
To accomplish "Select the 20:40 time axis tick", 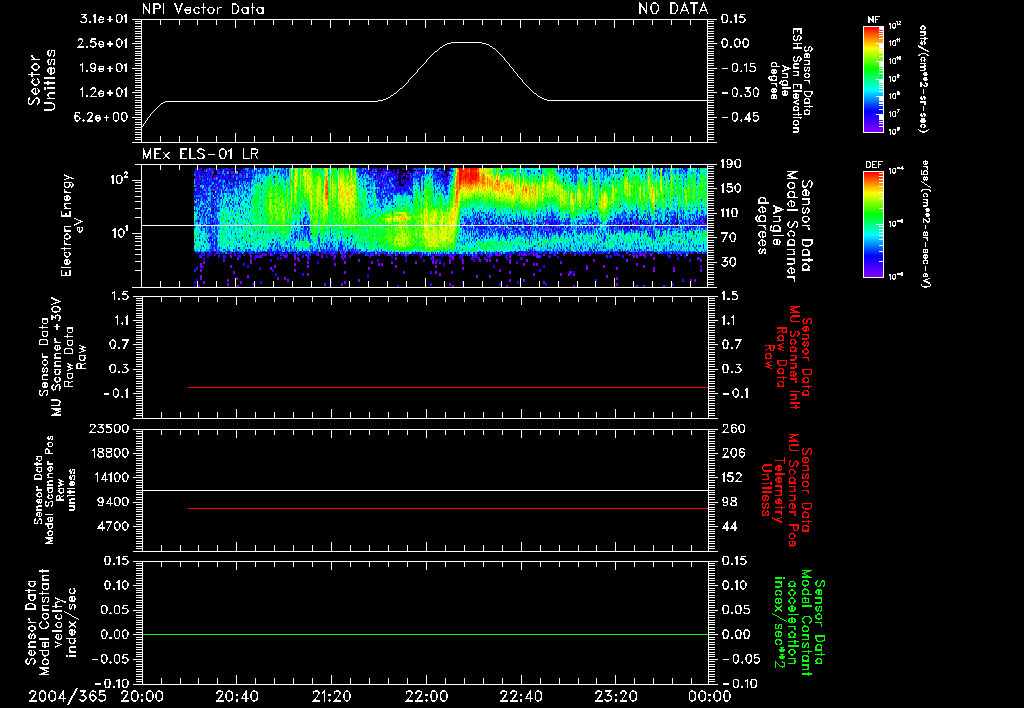I will [236, 695].
